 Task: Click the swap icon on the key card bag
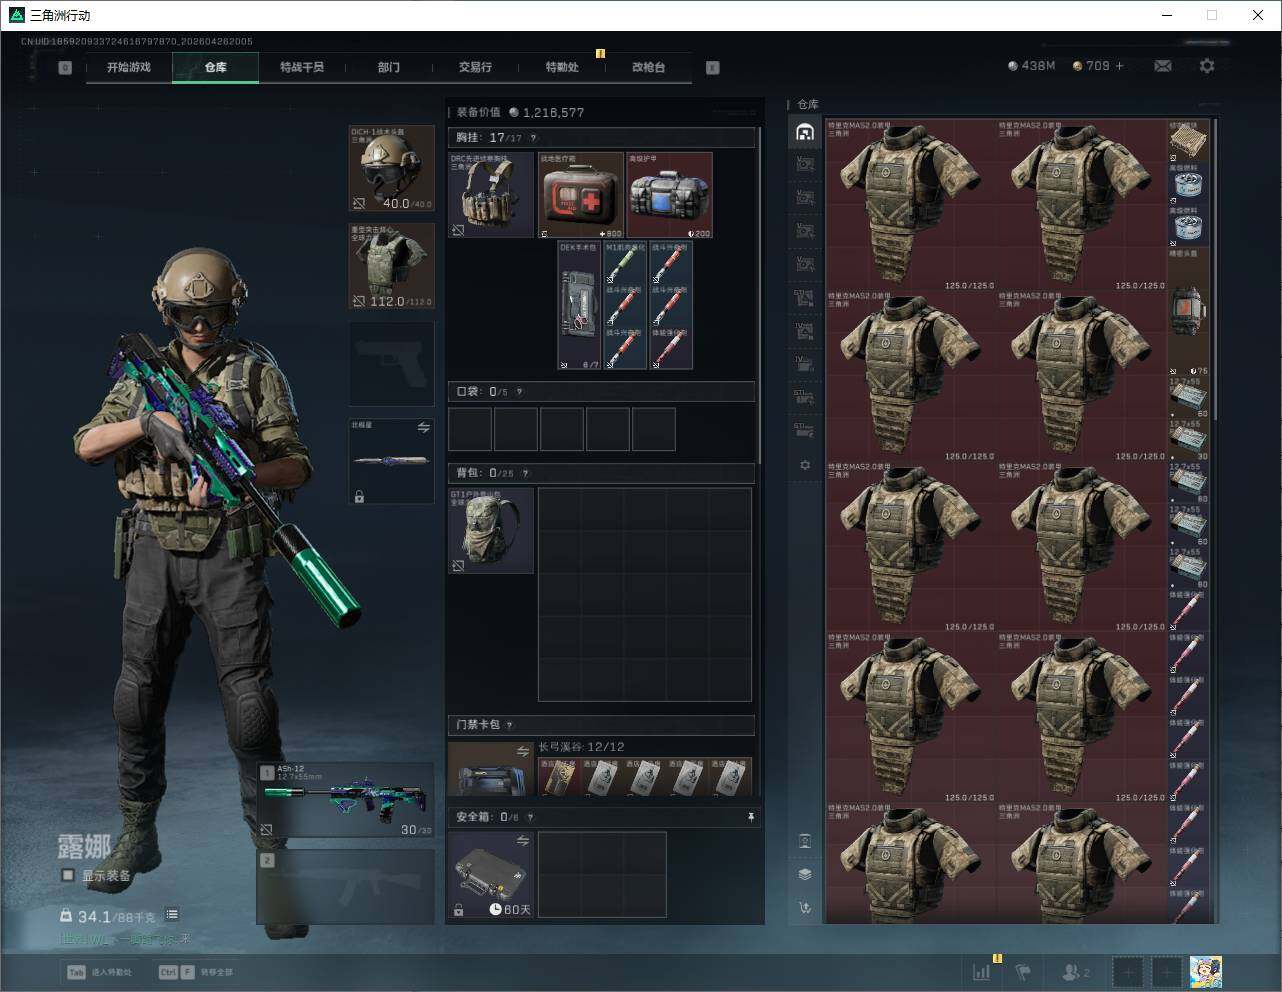[x=522, y=751]
